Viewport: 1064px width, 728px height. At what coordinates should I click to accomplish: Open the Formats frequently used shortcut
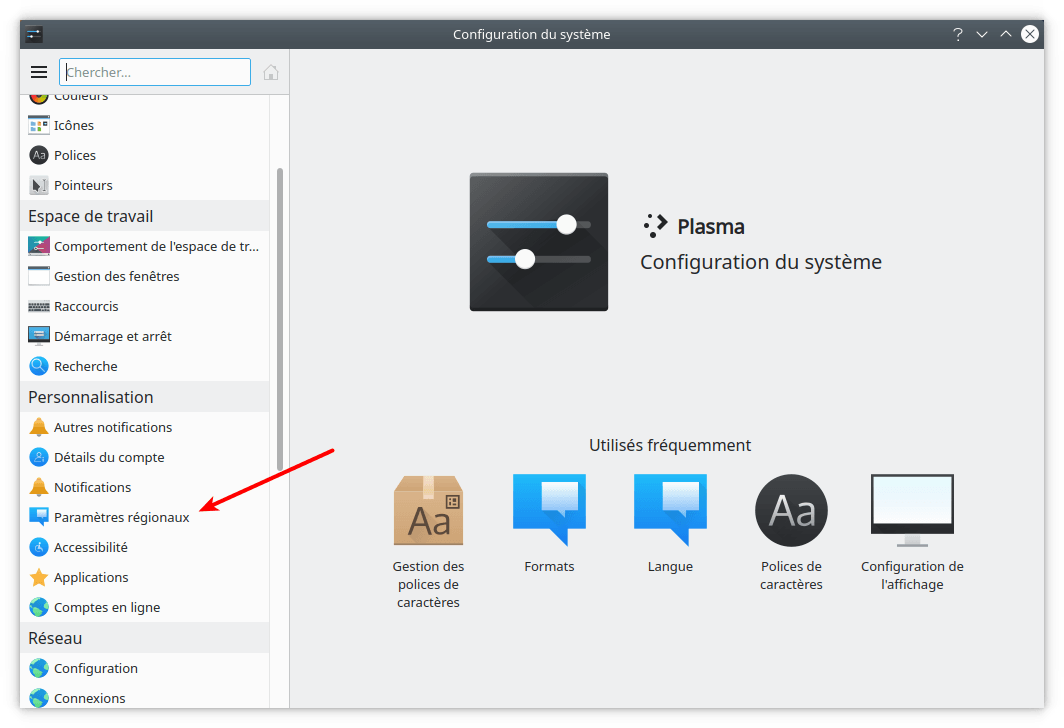coord(549,524)
